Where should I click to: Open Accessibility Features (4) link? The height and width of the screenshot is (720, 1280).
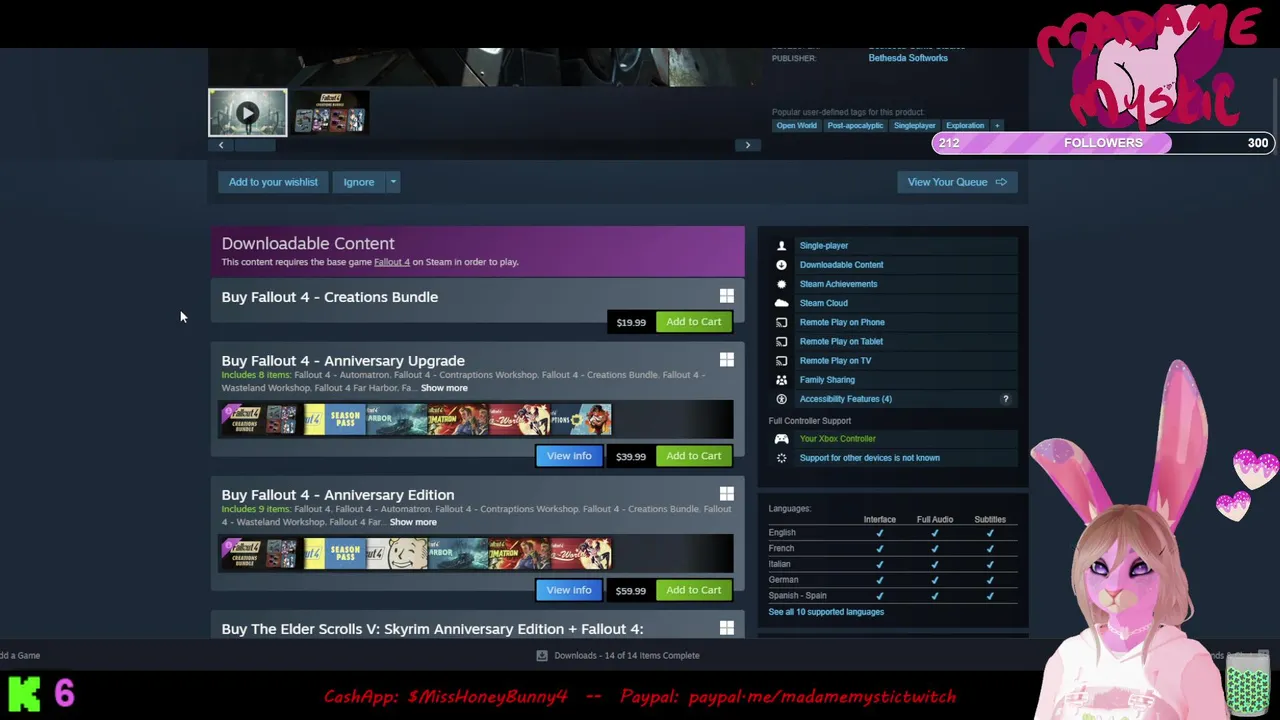coord(846,399)
